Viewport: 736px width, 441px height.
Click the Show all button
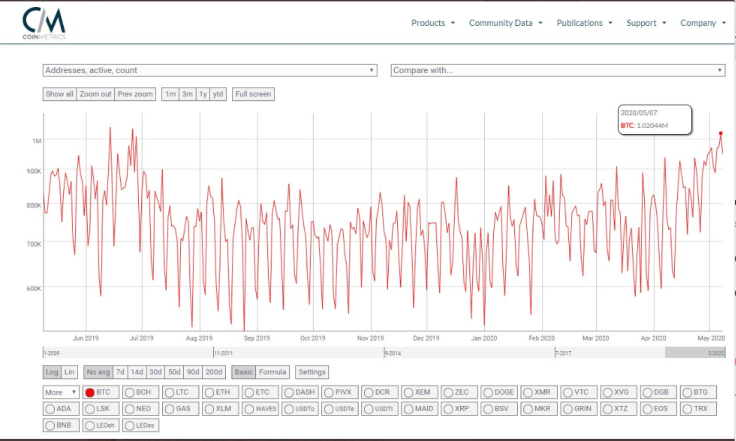(60, 94)
